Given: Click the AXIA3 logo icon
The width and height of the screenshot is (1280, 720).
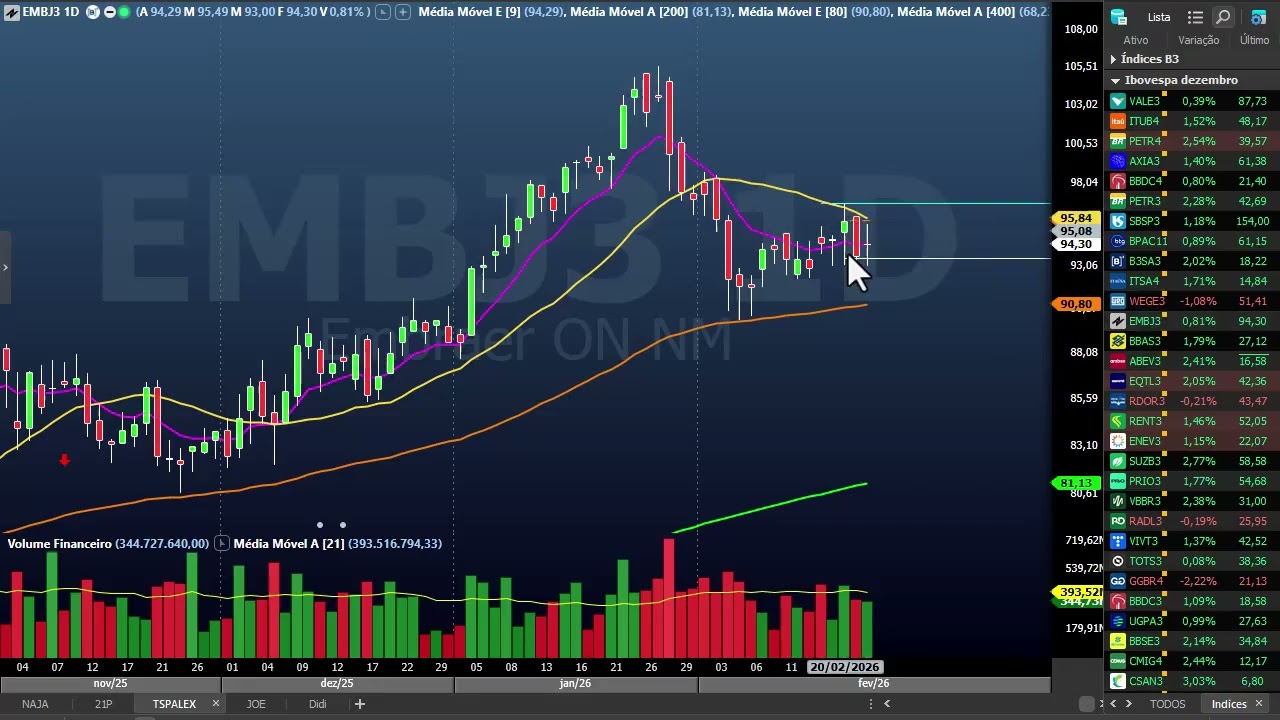Looking at the screenshot, I should click(x=1118, y=161).
